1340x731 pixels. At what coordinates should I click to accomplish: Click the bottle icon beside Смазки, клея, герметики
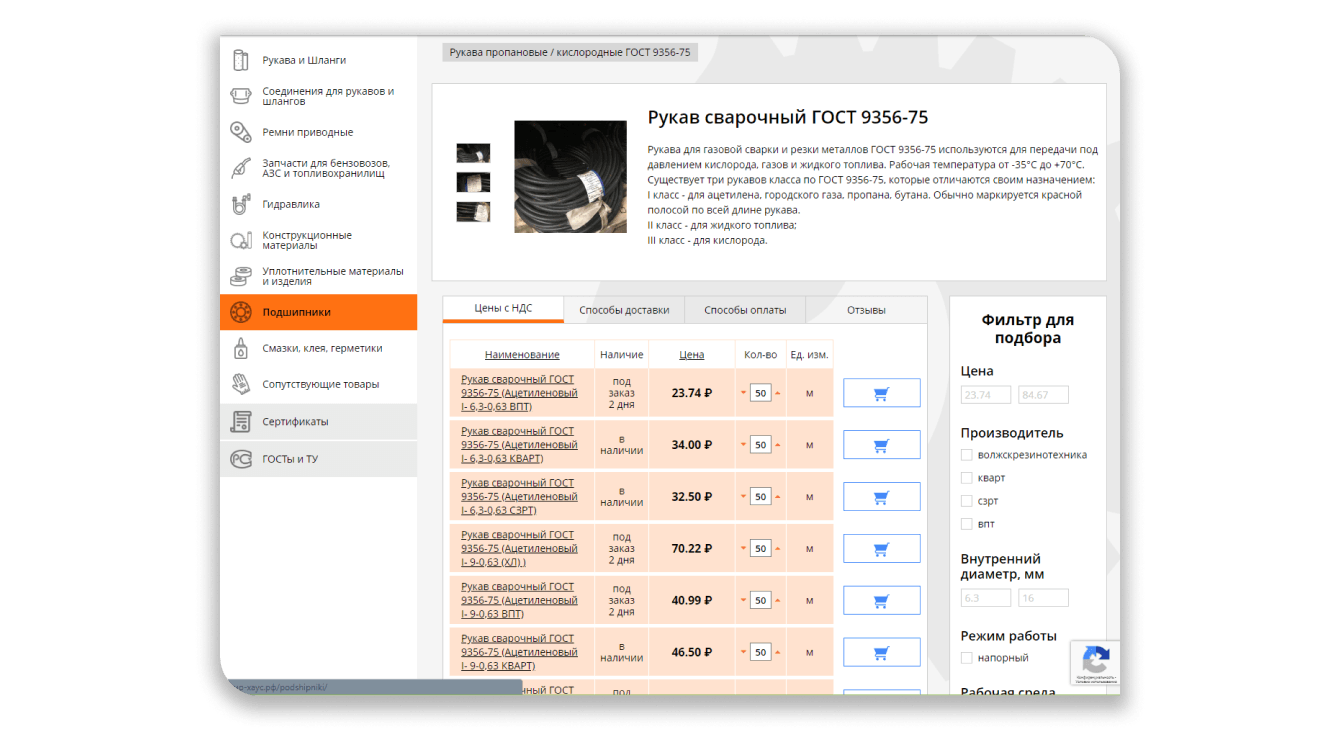(240, 348)
